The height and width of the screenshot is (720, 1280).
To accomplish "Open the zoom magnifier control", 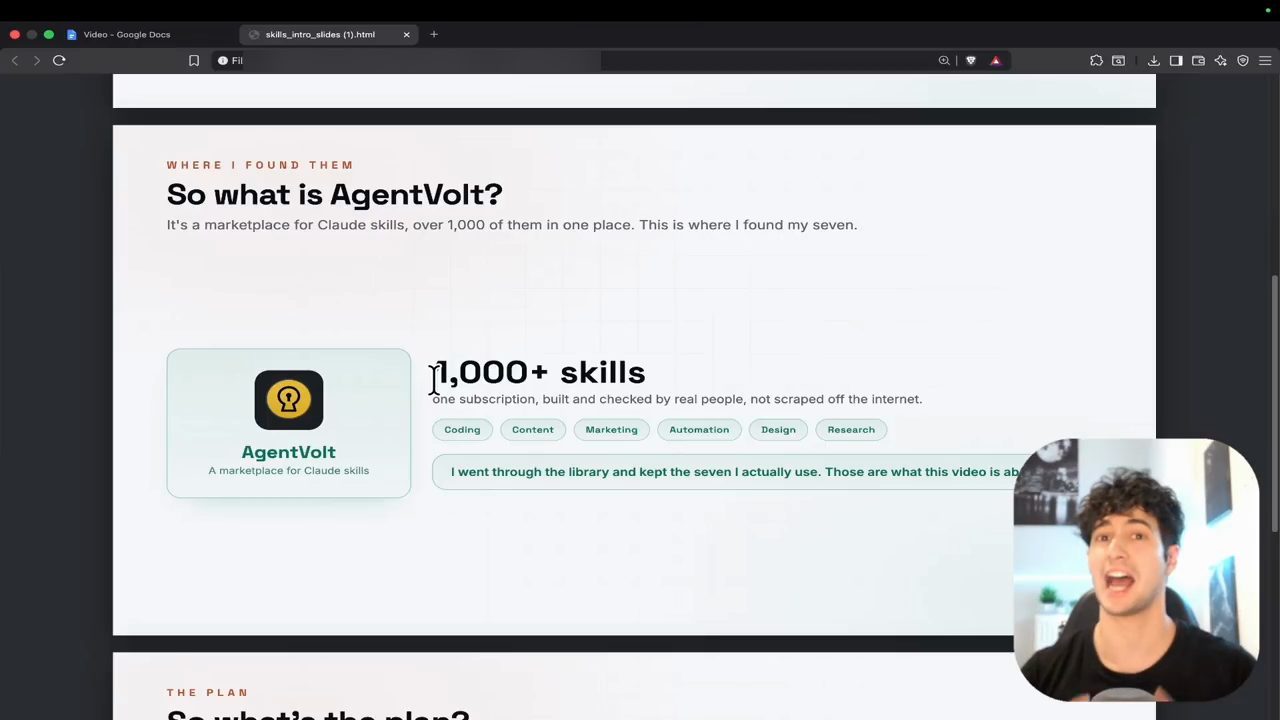I will tap(944, 61).
